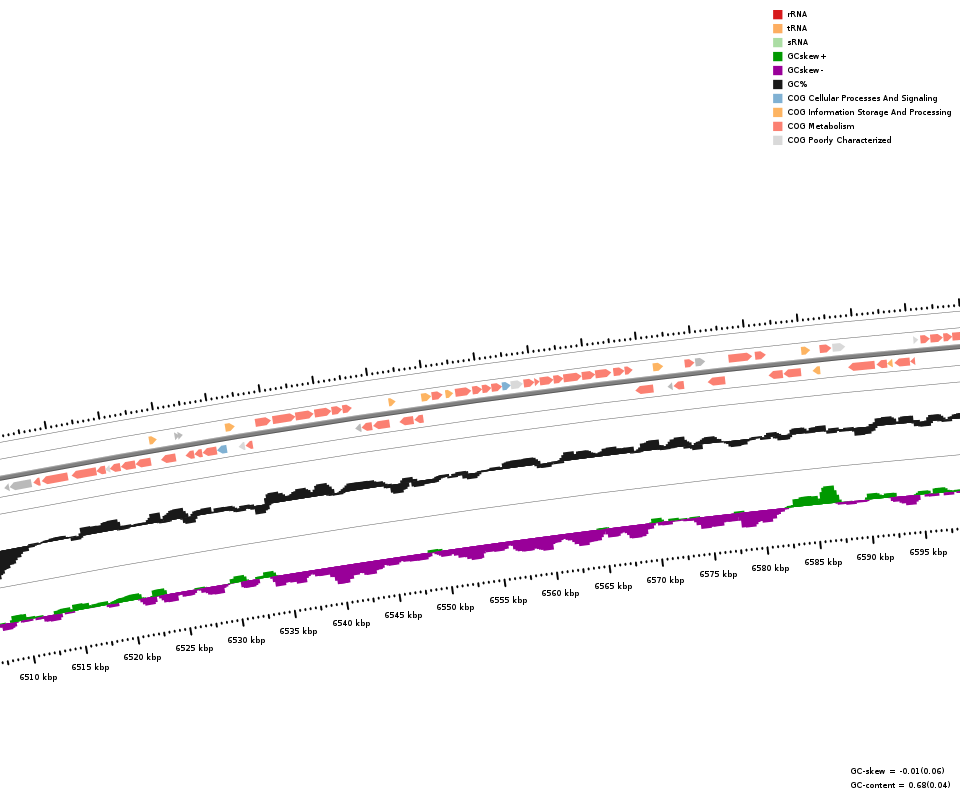Click the black GC% legend swatch
Image resolution: width=960 pixels, height=800 pixels.
[777, 85]
